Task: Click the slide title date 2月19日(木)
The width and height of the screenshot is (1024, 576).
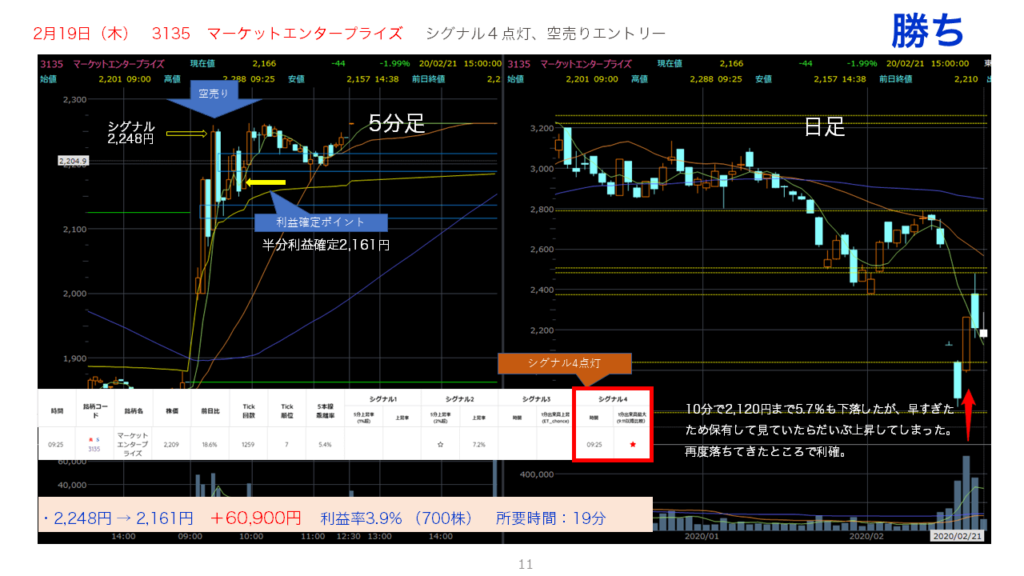Action: point(81,33)
